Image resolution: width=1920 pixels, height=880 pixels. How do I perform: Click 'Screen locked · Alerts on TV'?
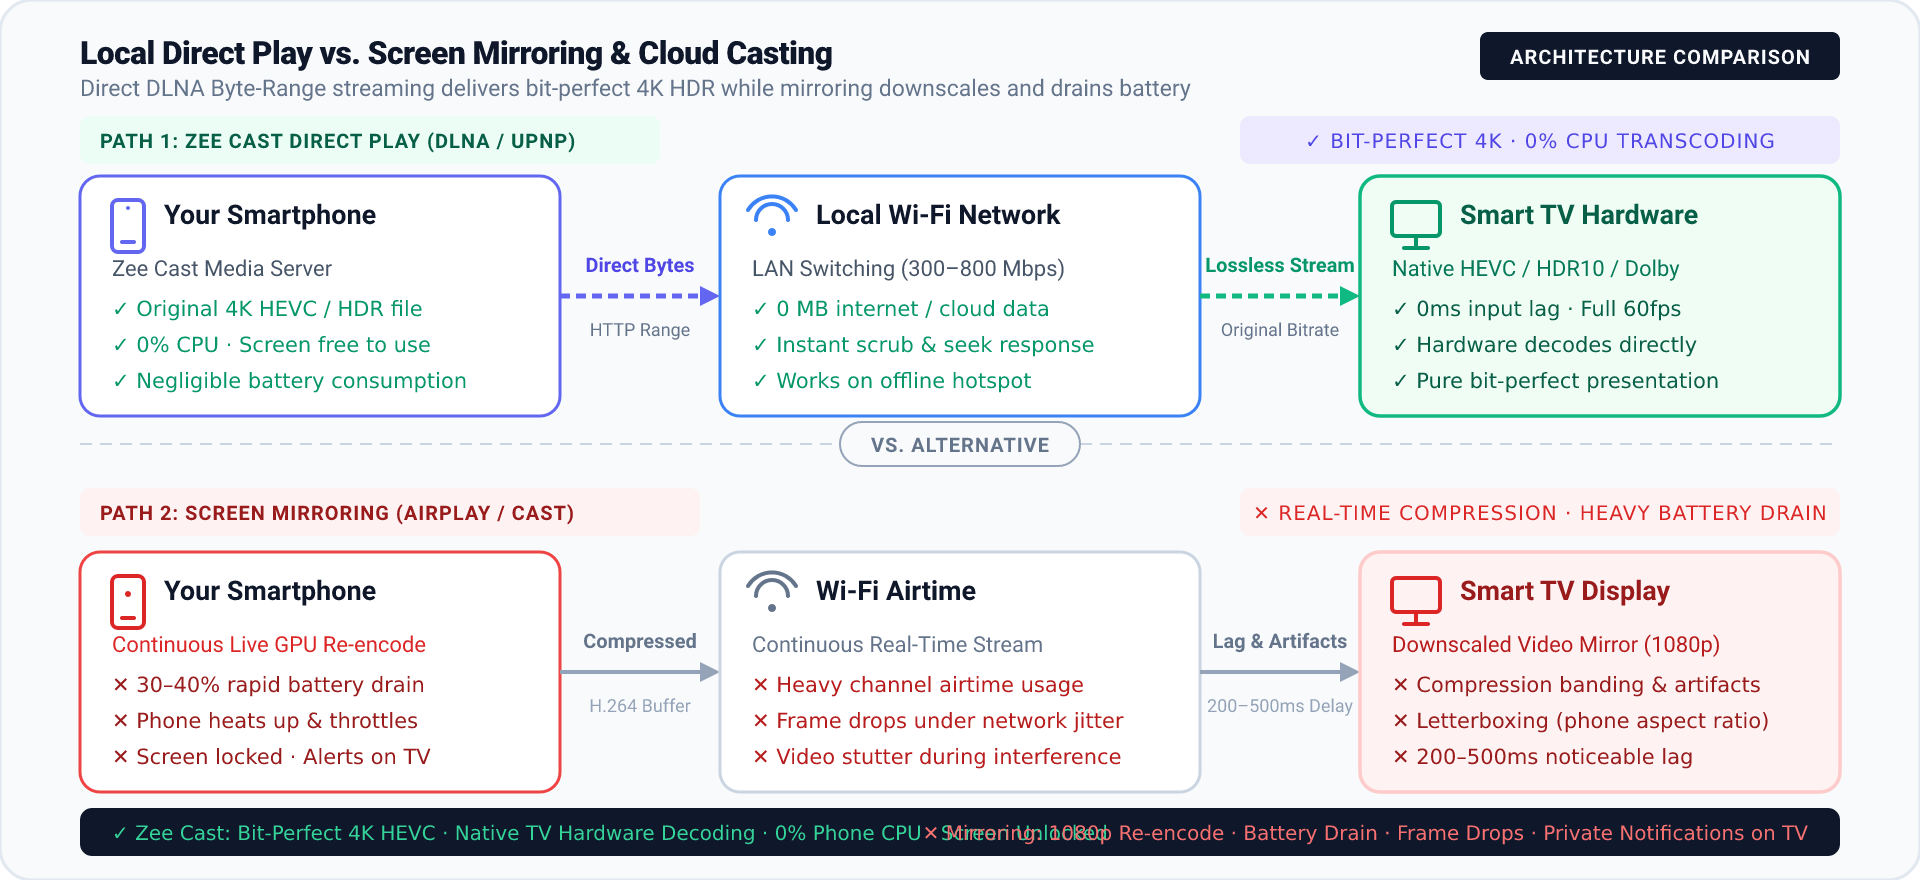(x=271, y=757)
